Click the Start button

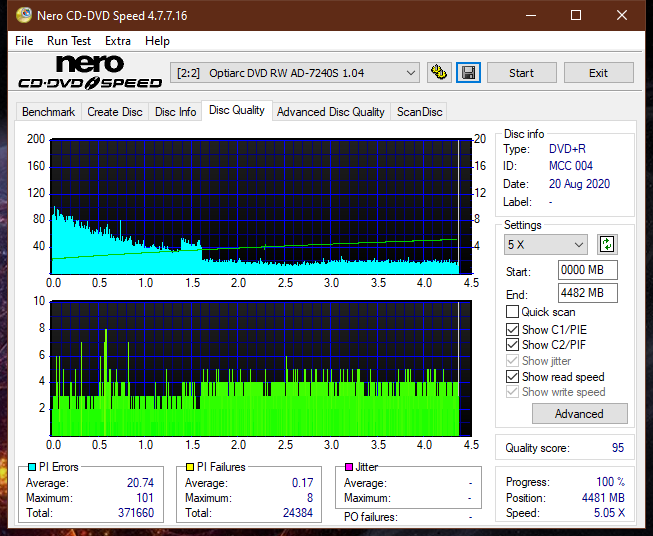click(x=521, y=73)
